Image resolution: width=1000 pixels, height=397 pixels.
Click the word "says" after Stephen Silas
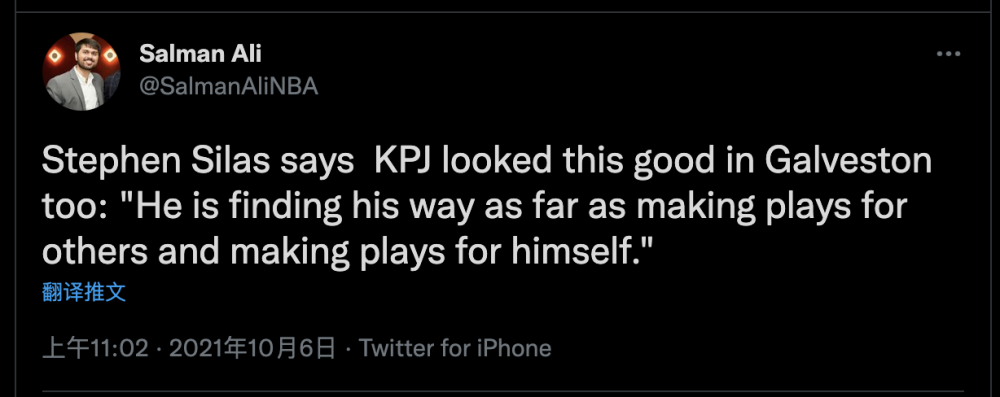317,163
